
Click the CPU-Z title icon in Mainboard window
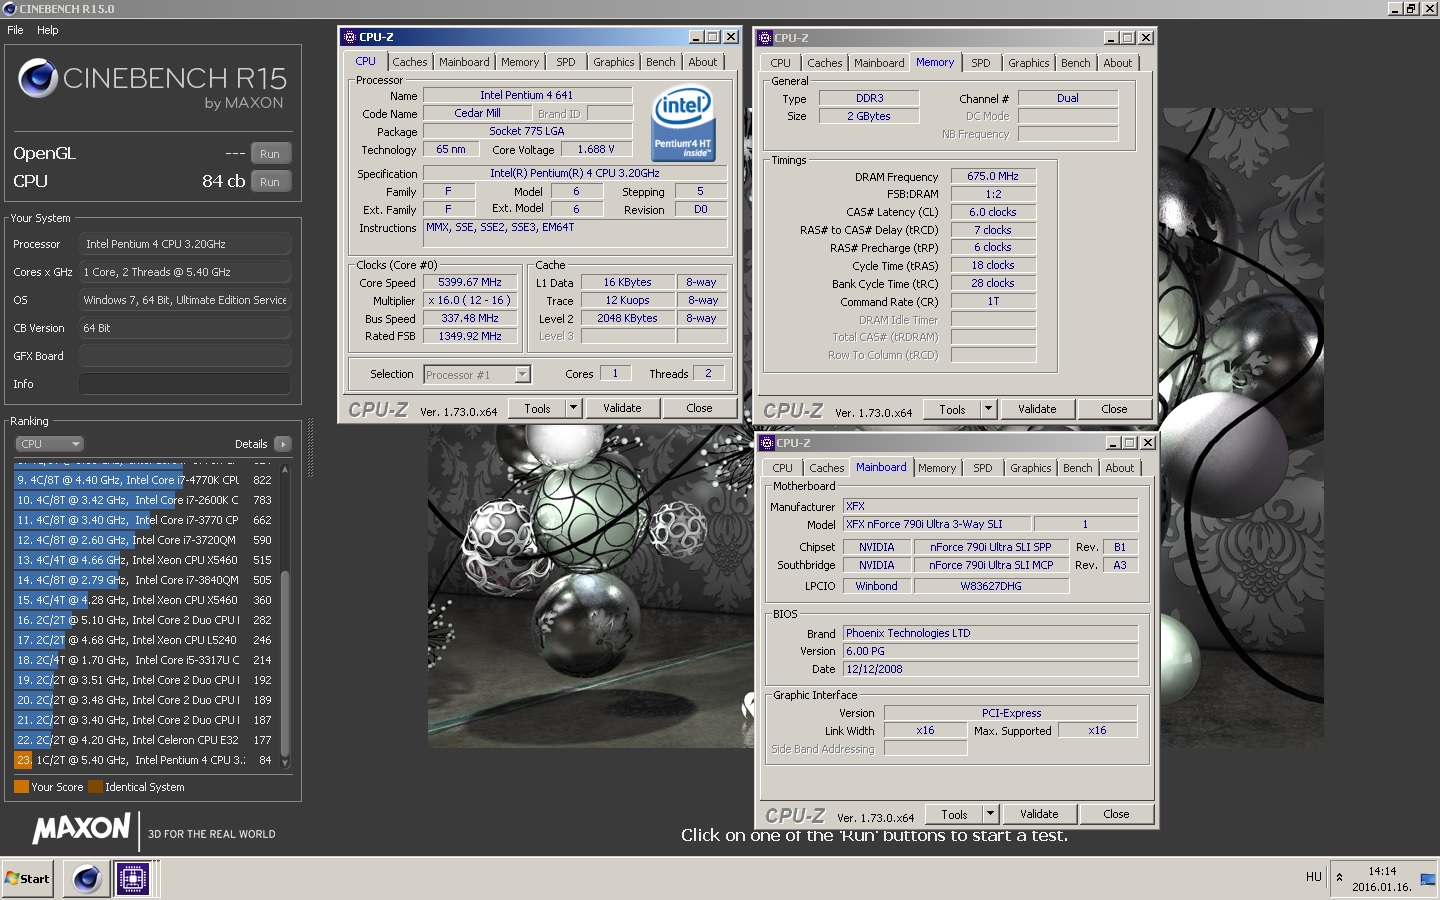767,443
